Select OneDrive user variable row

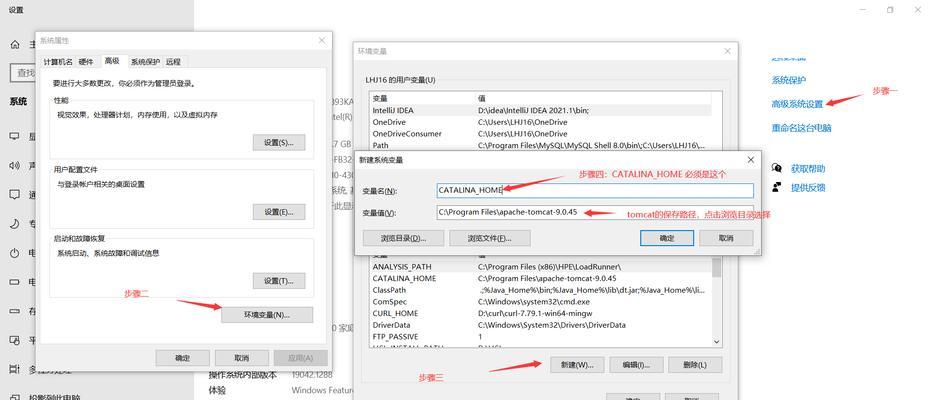pyautogui.click(x=540, y=122)
